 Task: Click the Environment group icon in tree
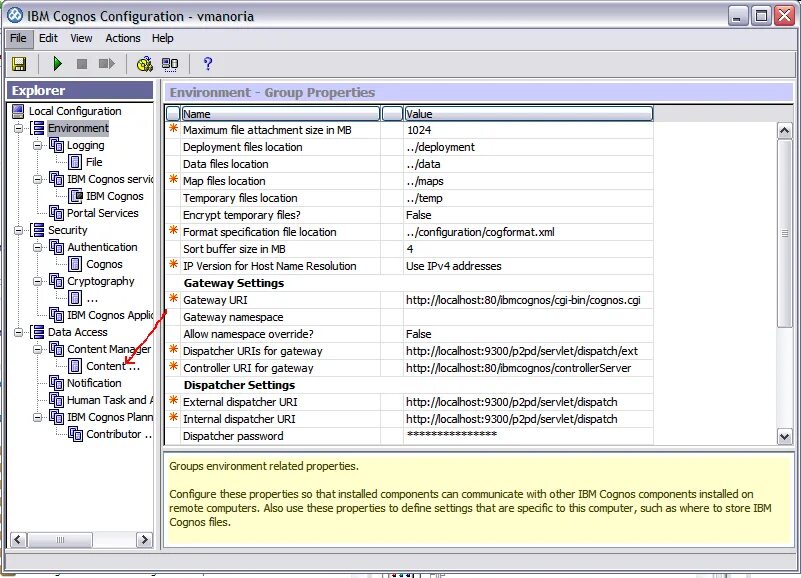click(x=37, y=128)
